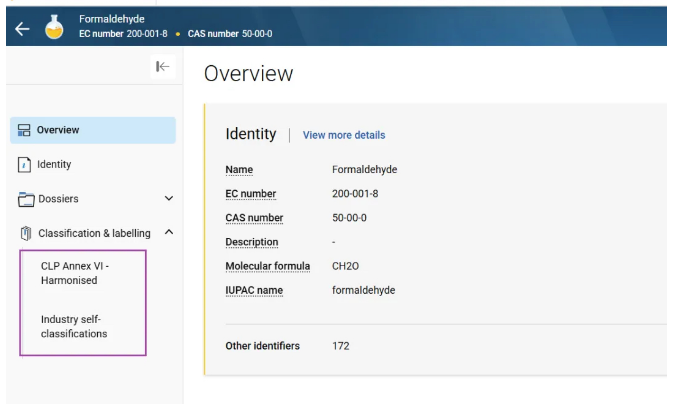Click the CAS number label in Identity card
This screenshot has width=674, height=406.
254,218
